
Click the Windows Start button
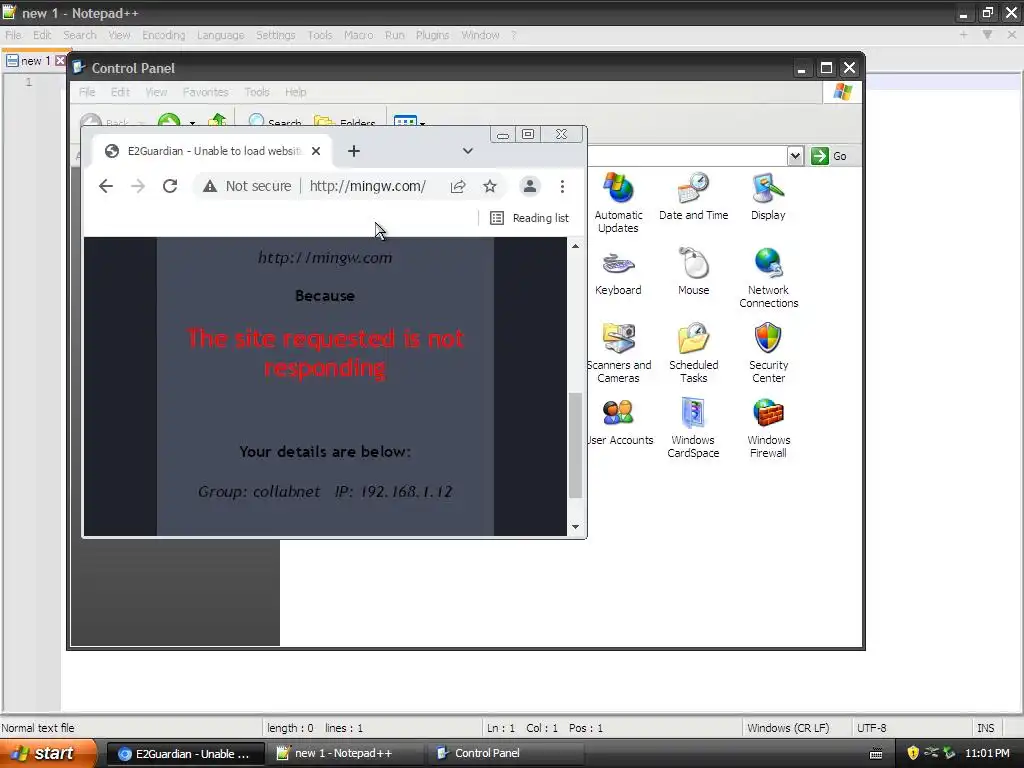pyautogui.click(x=48, y=753)
